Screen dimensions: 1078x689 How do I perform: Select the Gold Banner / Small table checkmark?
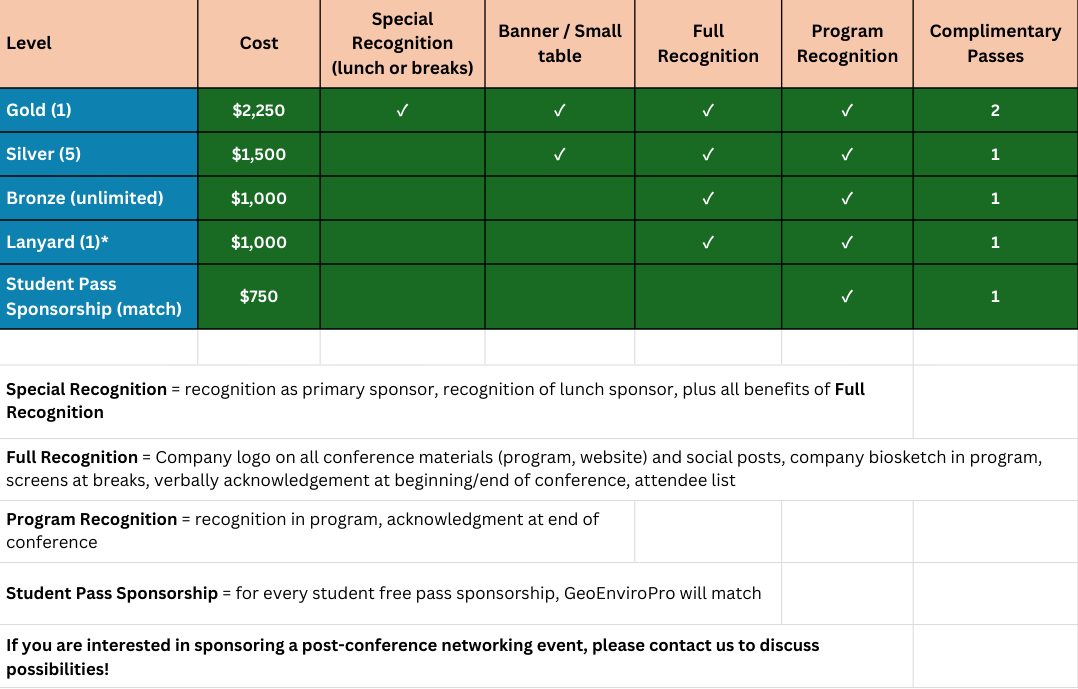(560, 110)
